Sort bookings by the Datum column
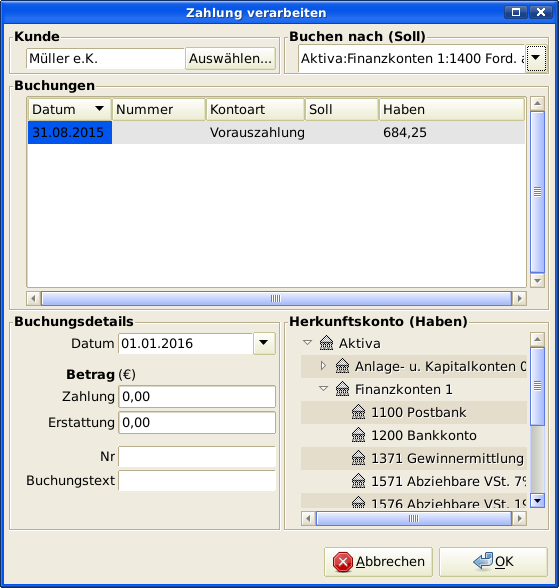The width and height of the screenshot is (559, 588). click(70, 110)
